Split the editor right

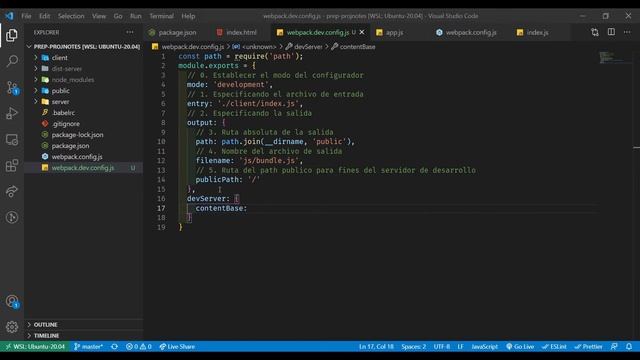pos(611,32)
